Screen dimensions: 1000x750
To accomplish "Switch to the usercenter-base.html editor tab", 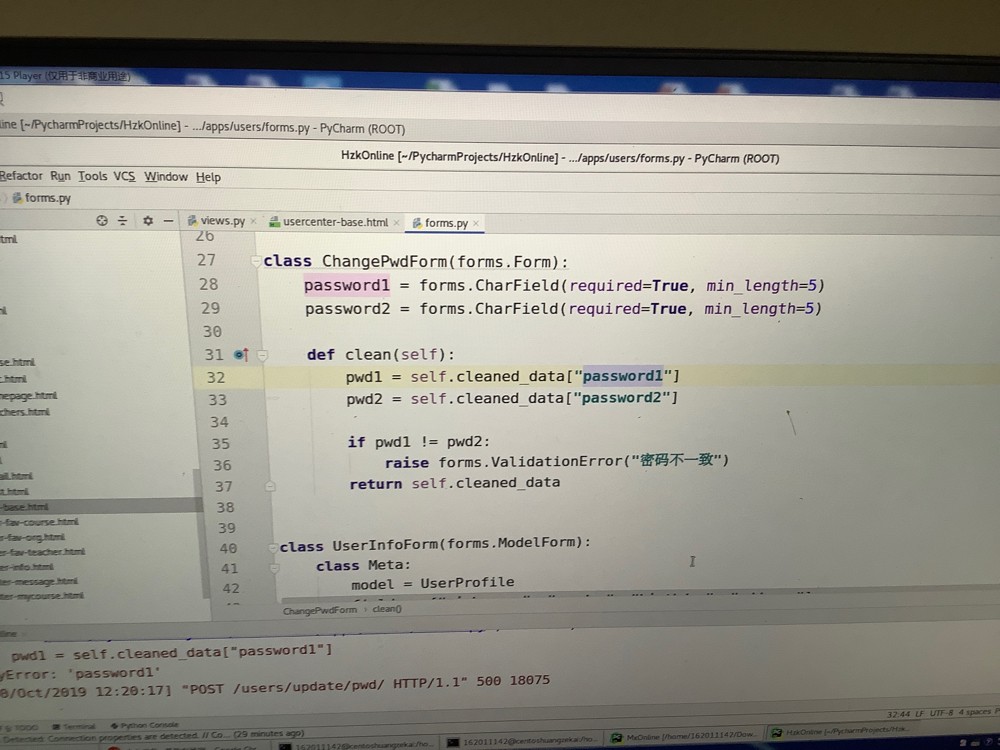I will (x=335, y=222).
